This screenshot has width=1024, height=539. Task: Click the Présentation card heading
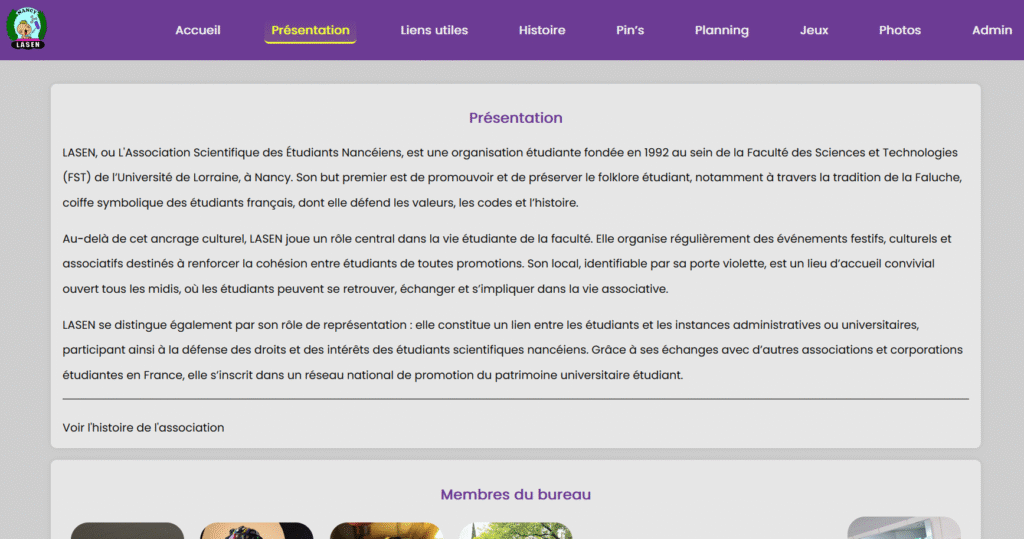tap(516, 118)
